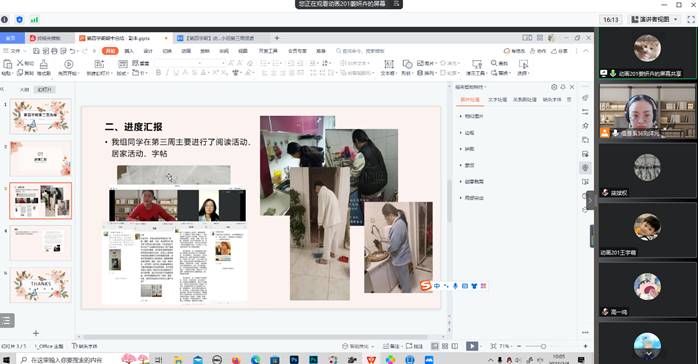Toggle italic formatting button
The width and height of the screenshot is (698, 364).
pyautogui.click(x=167, y=73)
